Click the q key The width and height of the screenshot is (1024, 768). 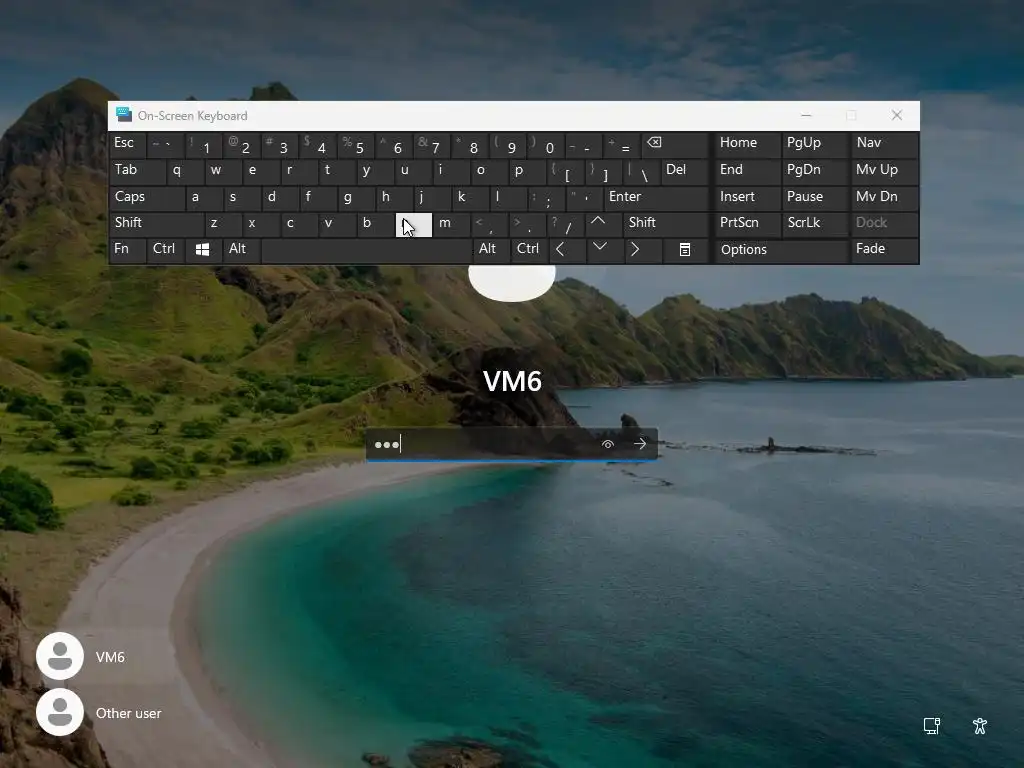tap(185, 171)
